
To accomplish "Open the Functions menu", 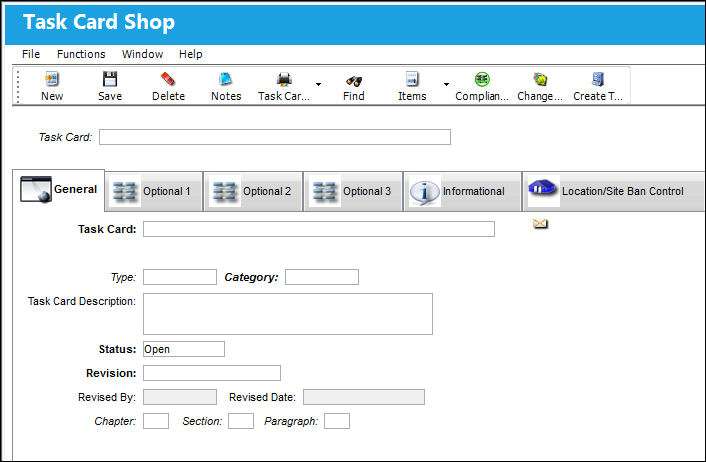I will pyautogui.click(x=81, y=54).
